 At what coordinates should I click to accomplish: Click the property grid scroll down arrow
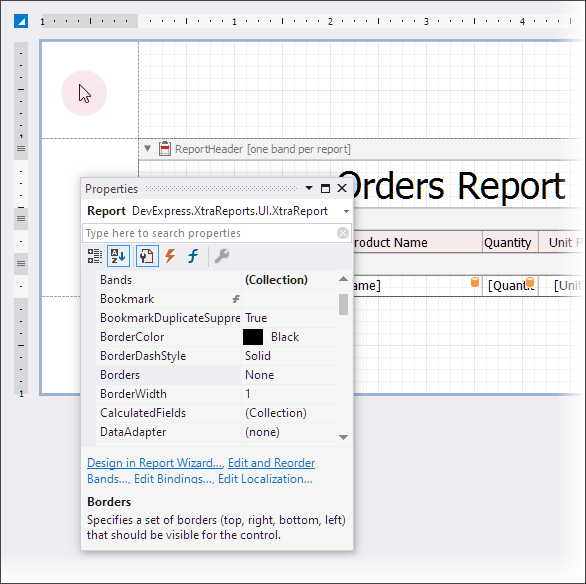point(343,437)
